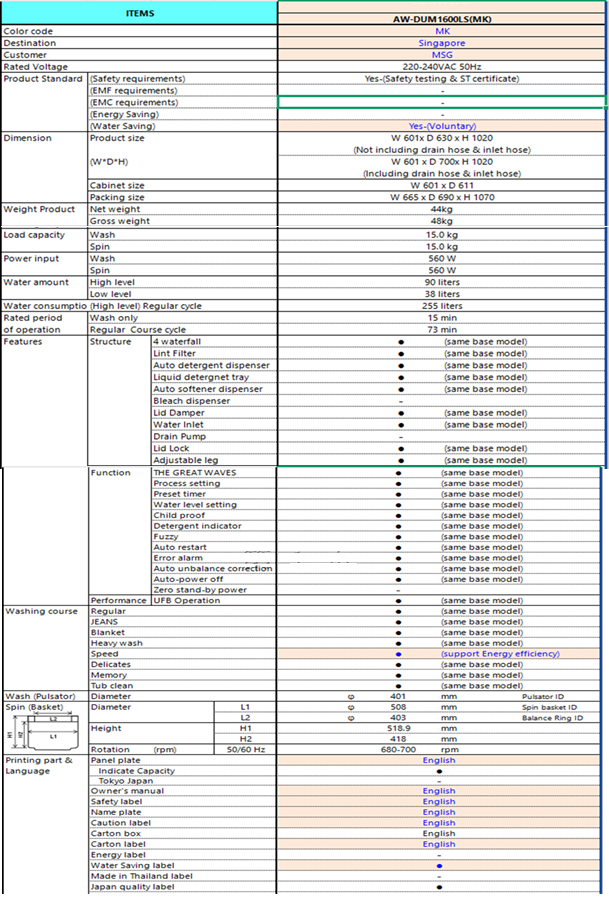Click the "15.0 kg" value in Wash row

coord(442,234)
